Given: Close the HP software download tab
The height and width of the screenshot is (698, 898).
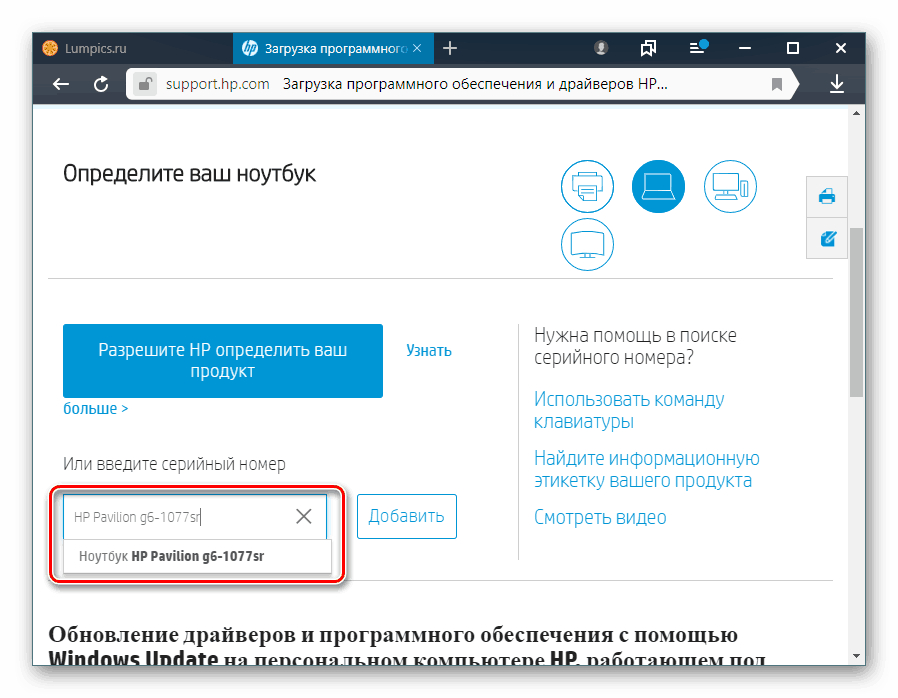Looking at the screenshot, I should tap(417, 48).
